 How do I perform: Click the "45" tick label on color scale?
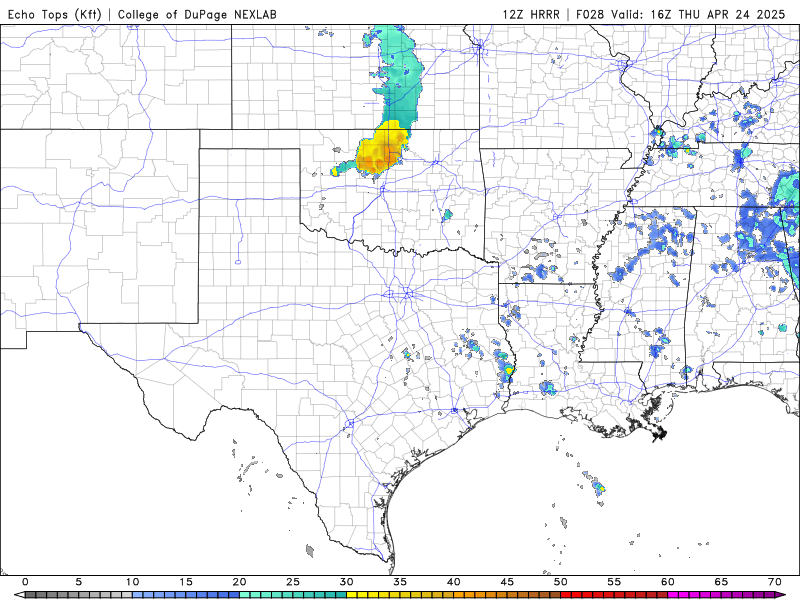point(507,582)
